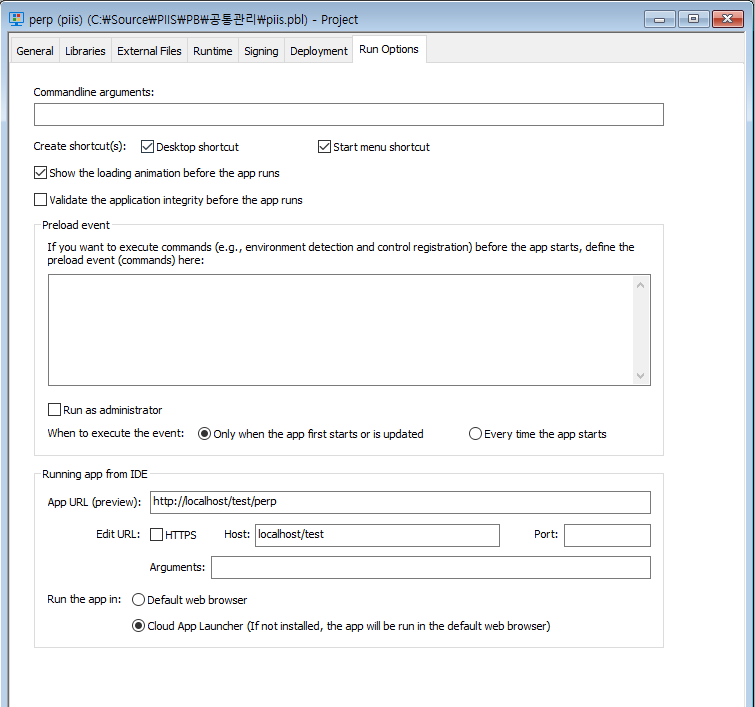Click the Port input field
This screenshot has width=755, height=707.
[x=607, y=535]
